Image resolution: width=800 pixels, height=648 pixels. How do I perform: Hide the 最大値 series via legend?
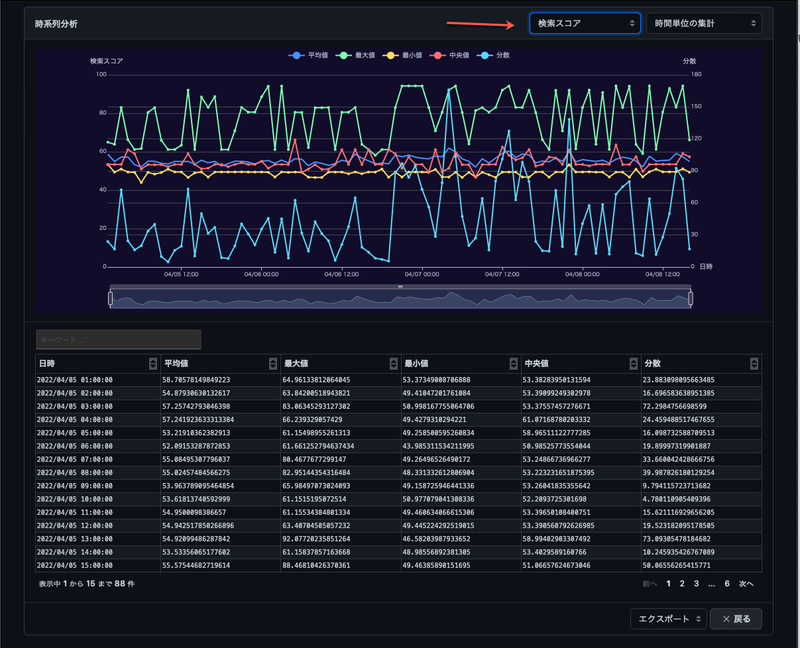[x=357, y=55]
